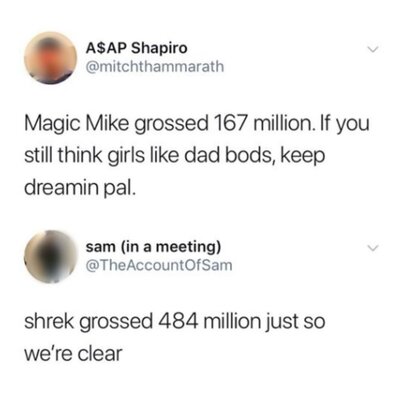Screen dimensions: 400x394
Task: Select the line 'shrek grossed 484 million just so'
Action: [x=174, y=322]
